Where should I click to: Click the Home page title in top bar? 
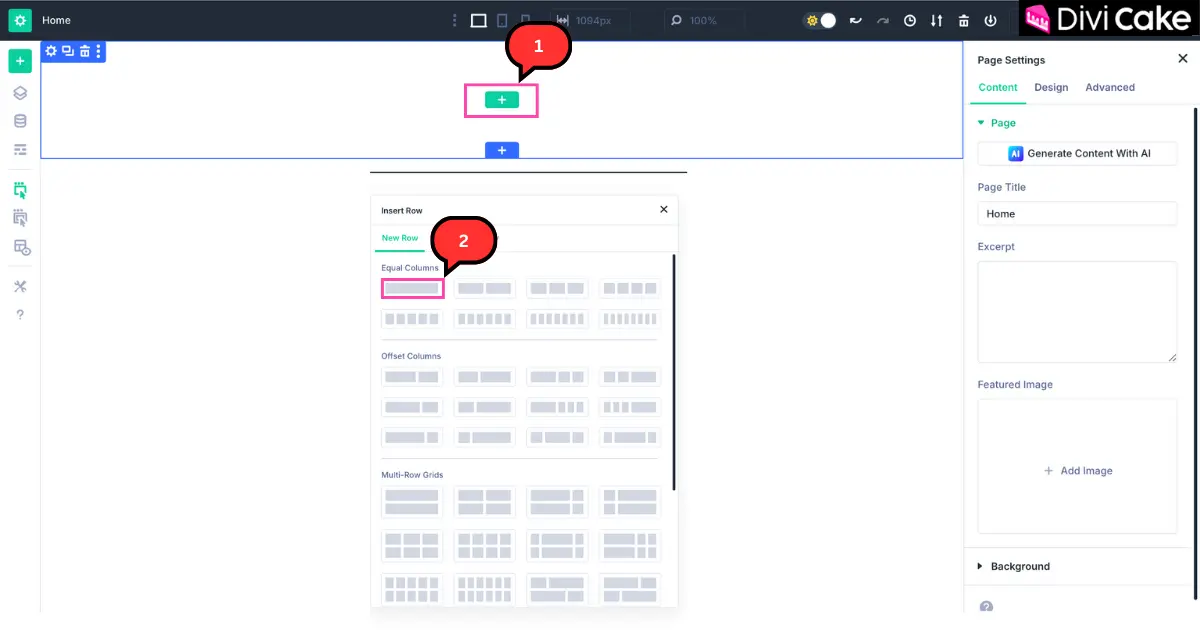point(56,20)
